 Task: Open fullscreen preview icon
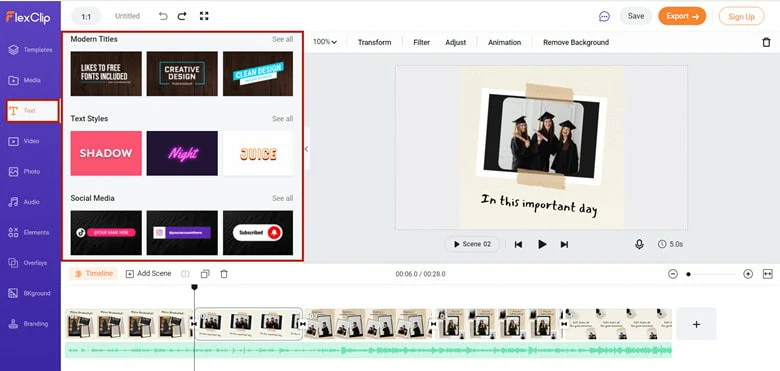tap(204, 16)
